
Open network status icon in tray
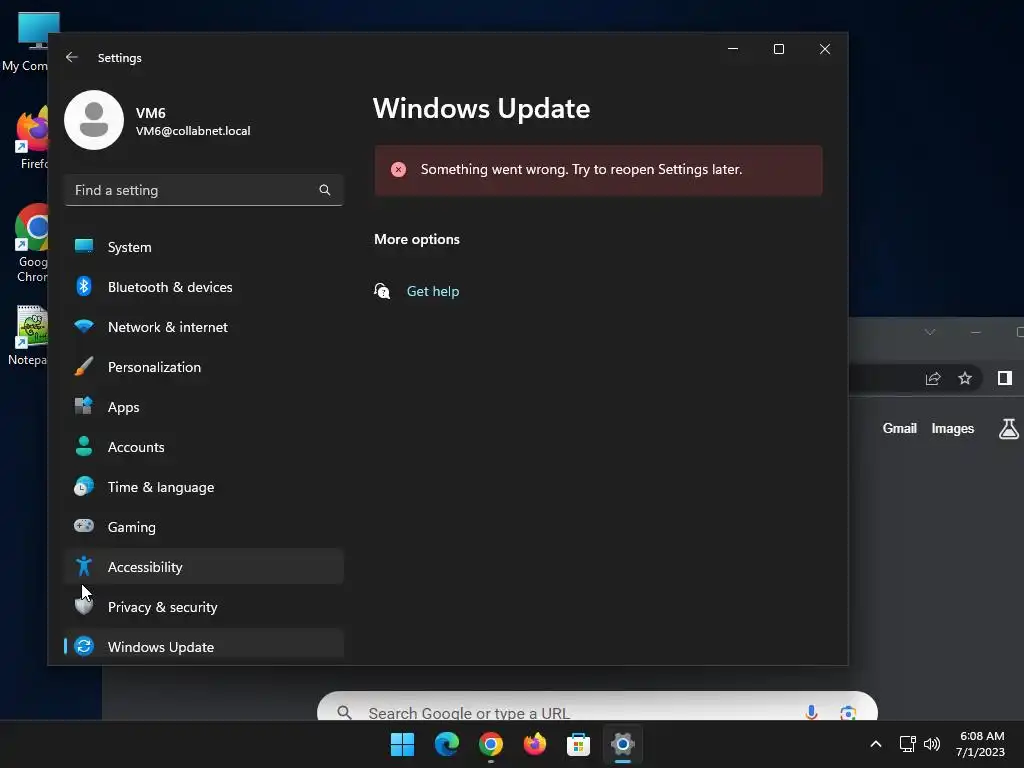(x=907, y=744)
